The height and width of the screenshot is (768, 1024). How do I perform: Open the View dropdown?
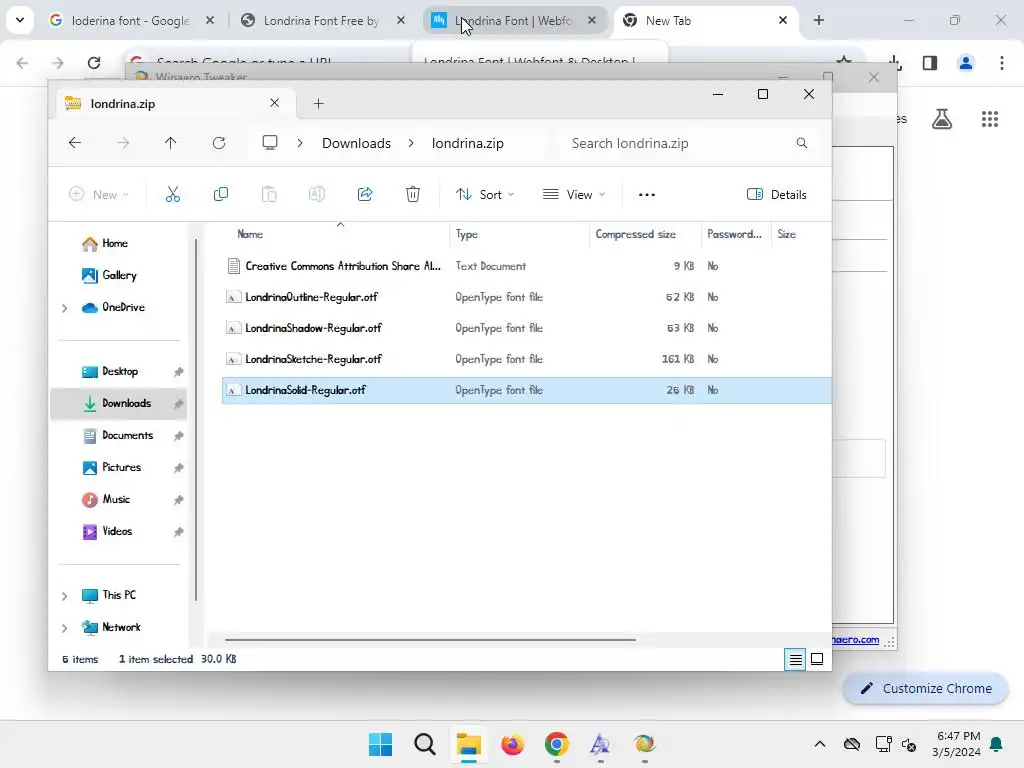(x=574, y=195)
